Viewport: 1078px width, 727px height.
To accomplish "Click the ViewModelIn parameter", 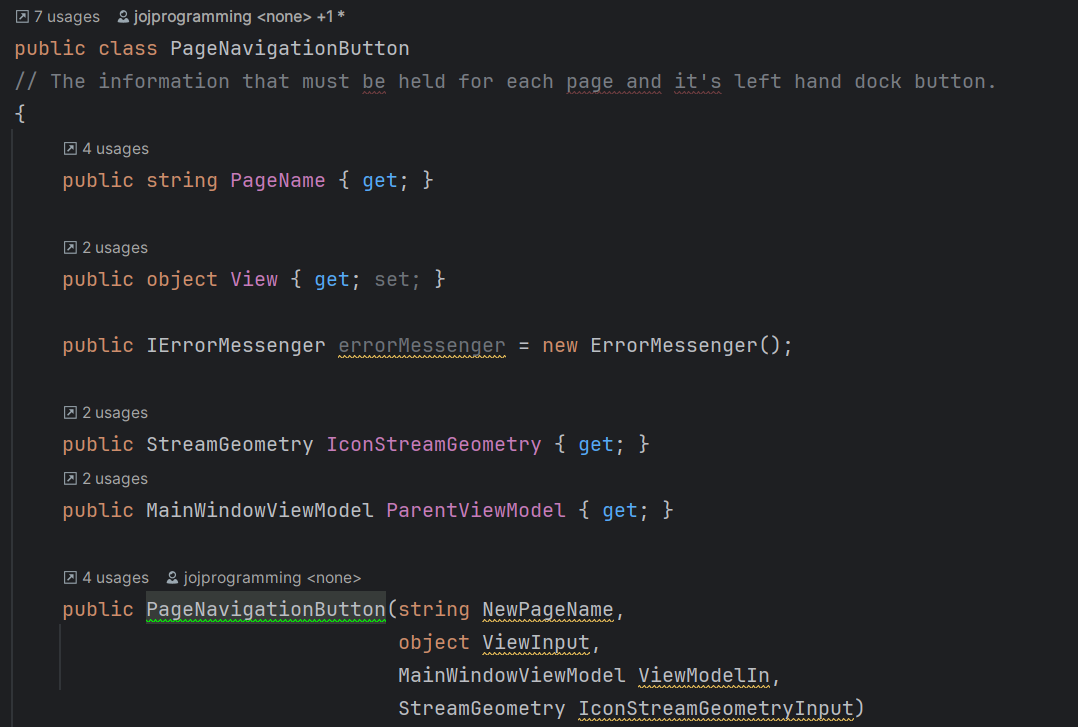I will pyautogui.click(x=703, y=676).
